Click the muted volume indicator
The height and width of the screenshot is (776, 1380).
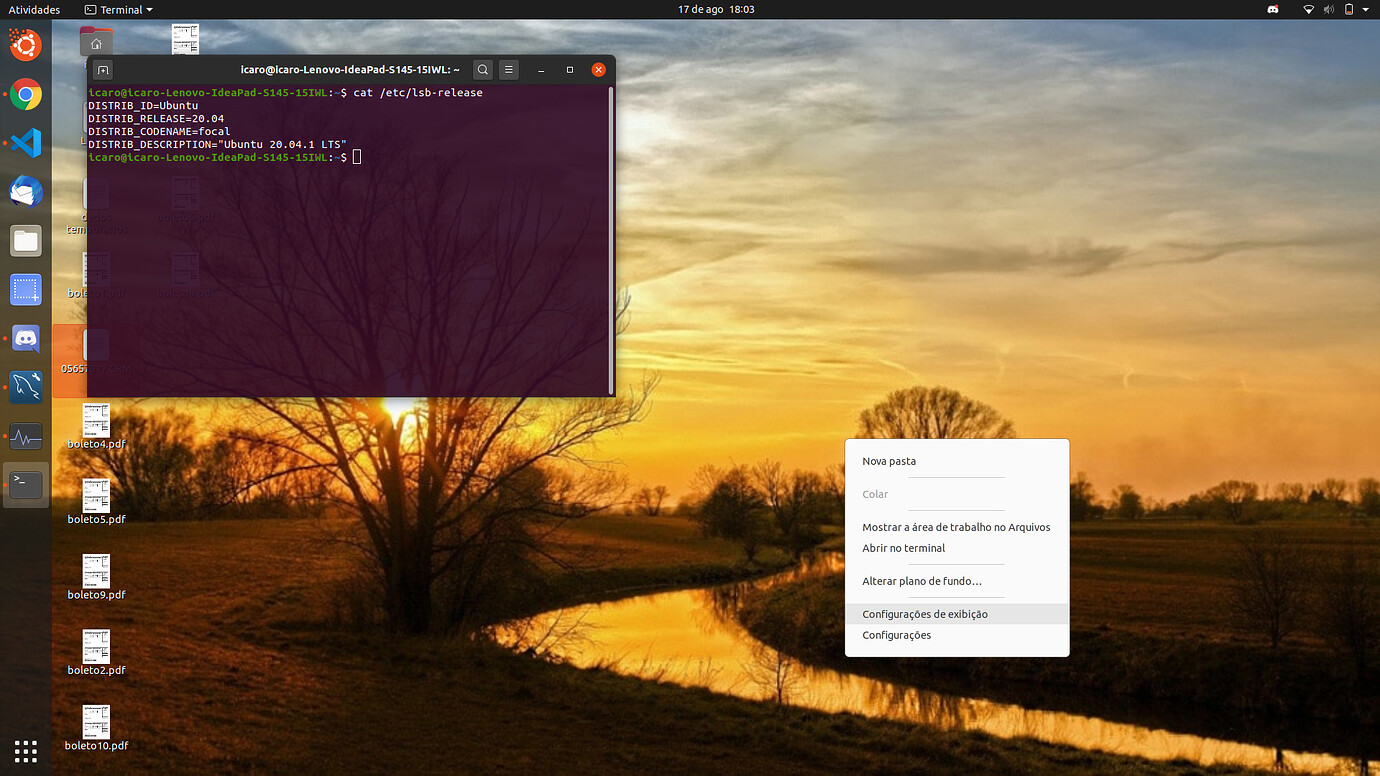pyautogui.click(x=1329, y=9)
